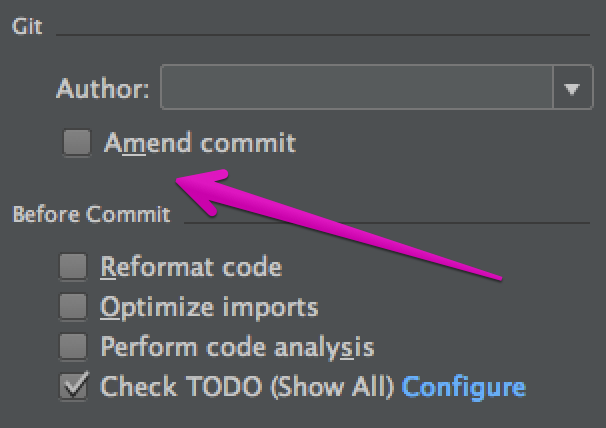This screenshot has height=428, width=606.
Task: Uncheck the Check TODO checkbox
Action: (x=73, y=385)
